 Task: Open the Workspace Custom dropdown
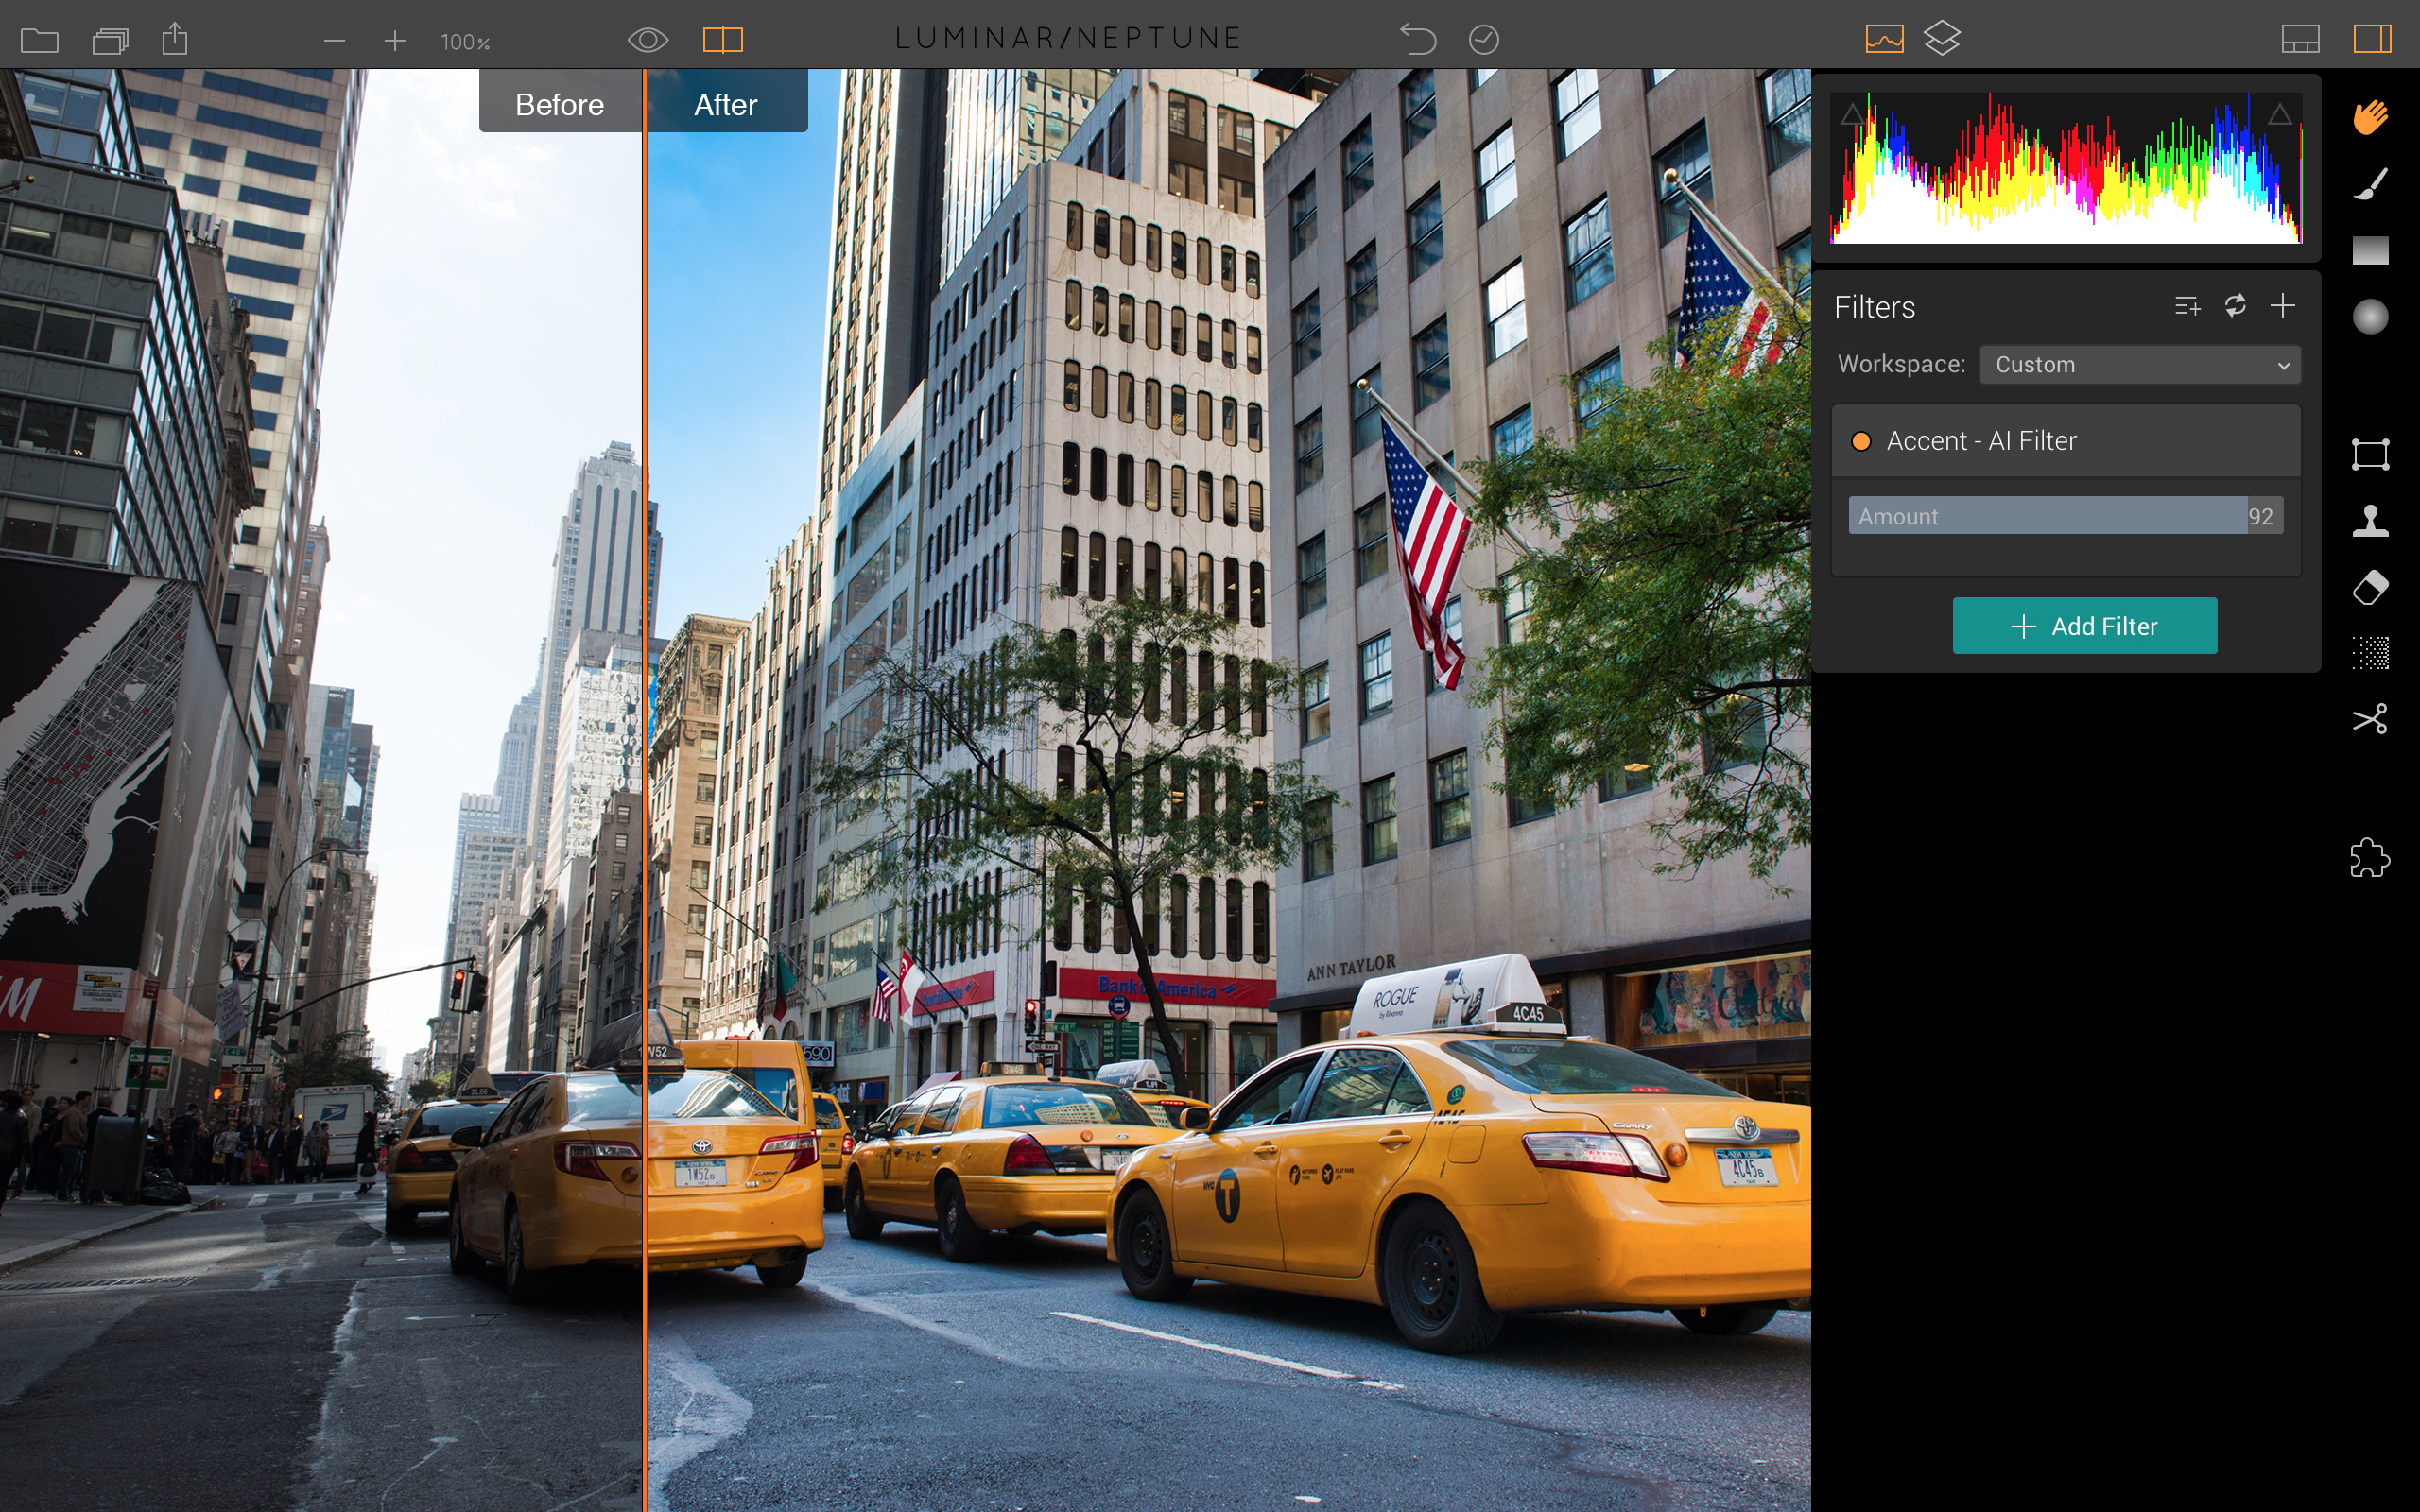[2140, 365]
